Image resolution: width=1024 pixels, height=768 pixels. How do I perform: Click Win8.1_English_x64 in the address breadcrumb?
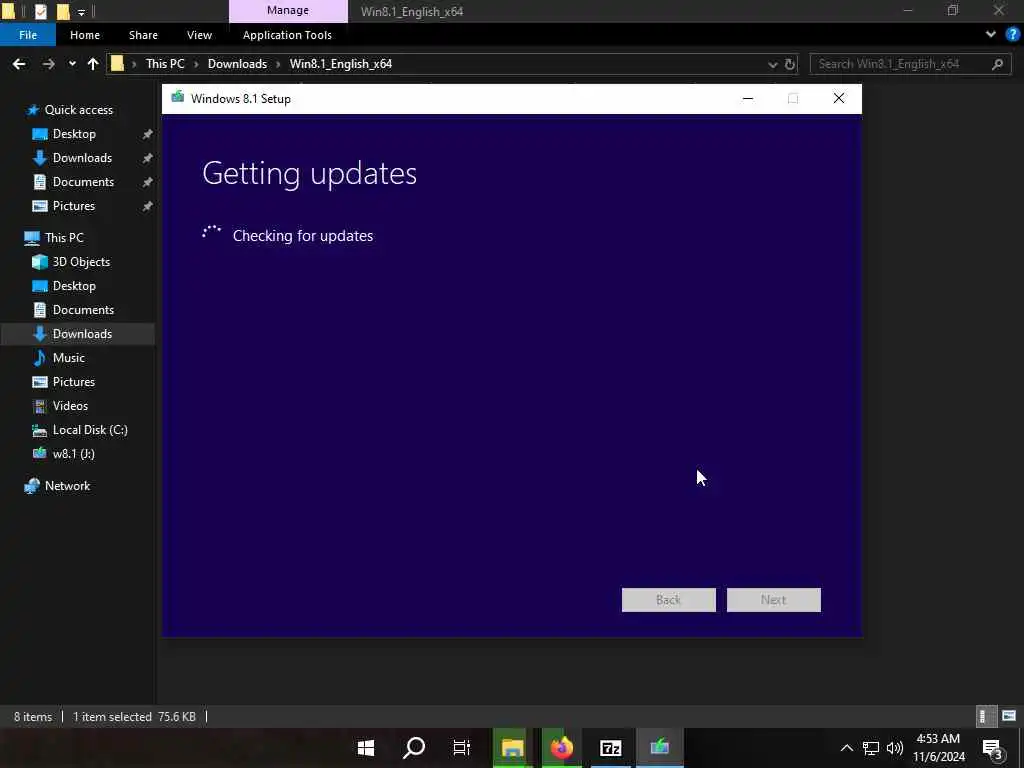[x=340, y=64]
